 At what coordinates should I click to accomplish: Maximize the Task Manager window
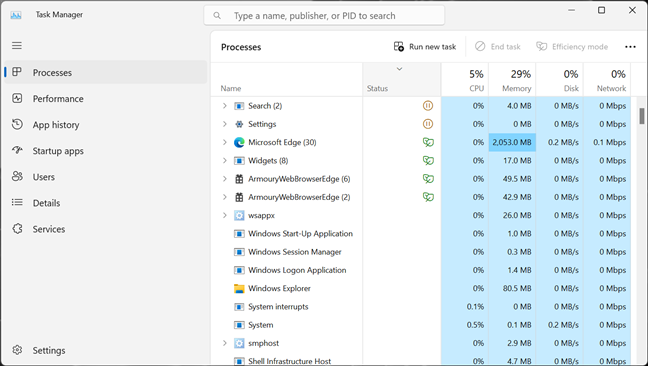[x=602, y=10]
